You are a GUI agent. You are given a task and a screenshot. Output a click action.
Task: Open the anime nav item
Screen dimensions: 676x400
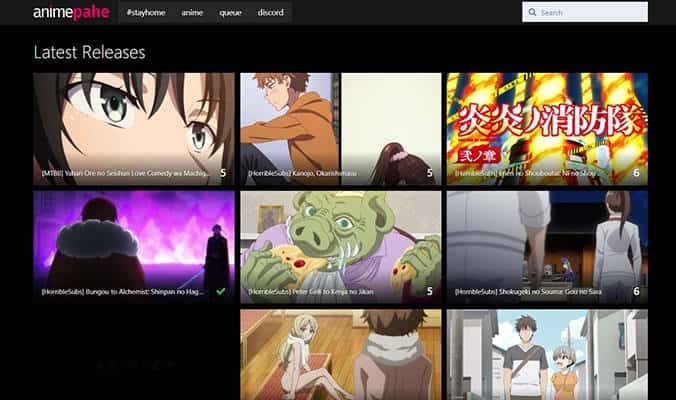point(192,12)
